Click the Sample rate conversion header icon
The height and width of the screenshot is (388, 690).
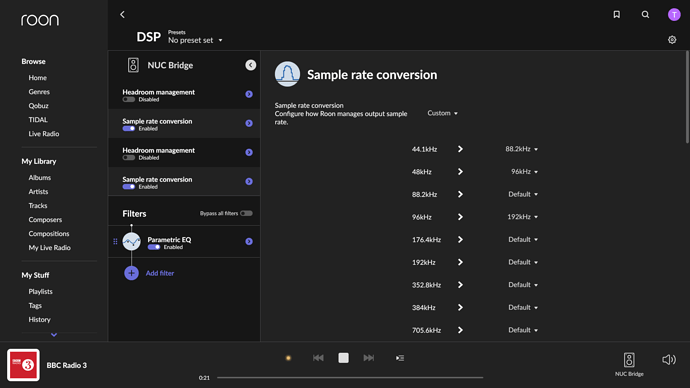click(x=287, y=74)
